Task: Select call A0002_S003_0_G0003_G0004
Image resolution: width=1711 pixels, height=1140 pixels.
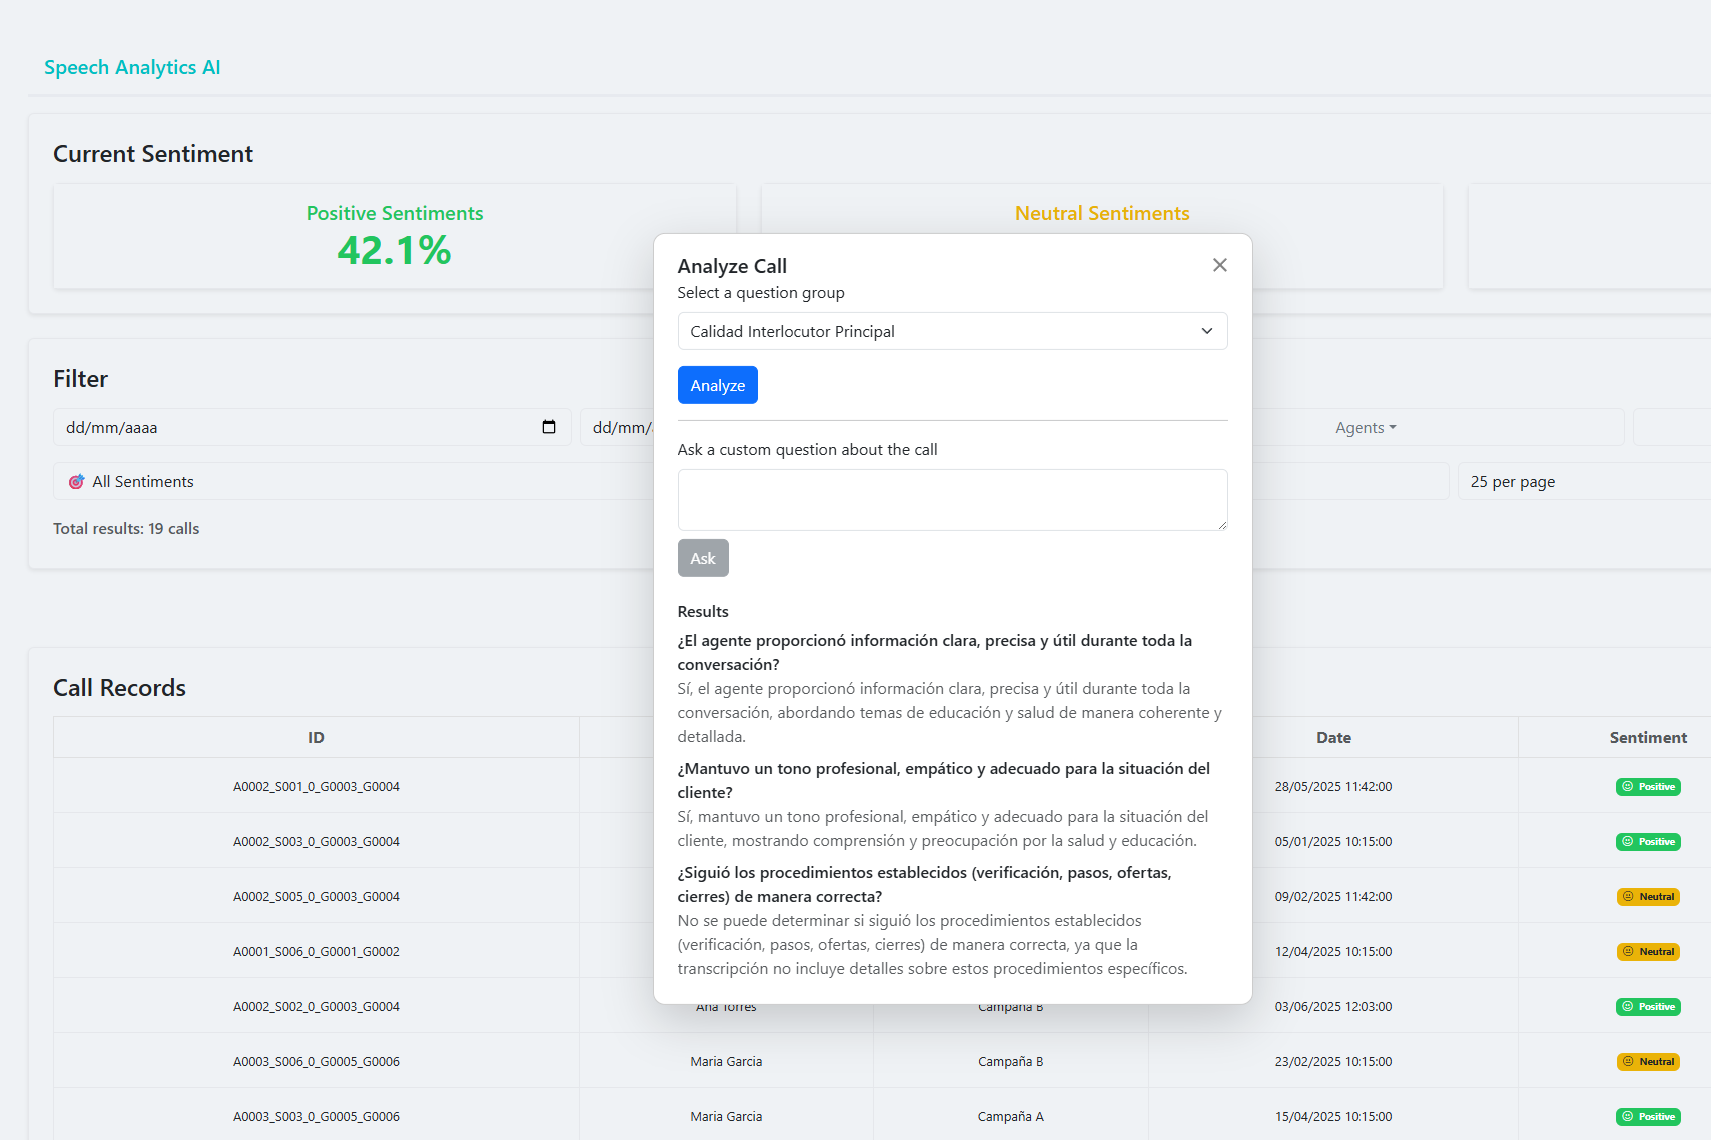Action: pos(316,841)
